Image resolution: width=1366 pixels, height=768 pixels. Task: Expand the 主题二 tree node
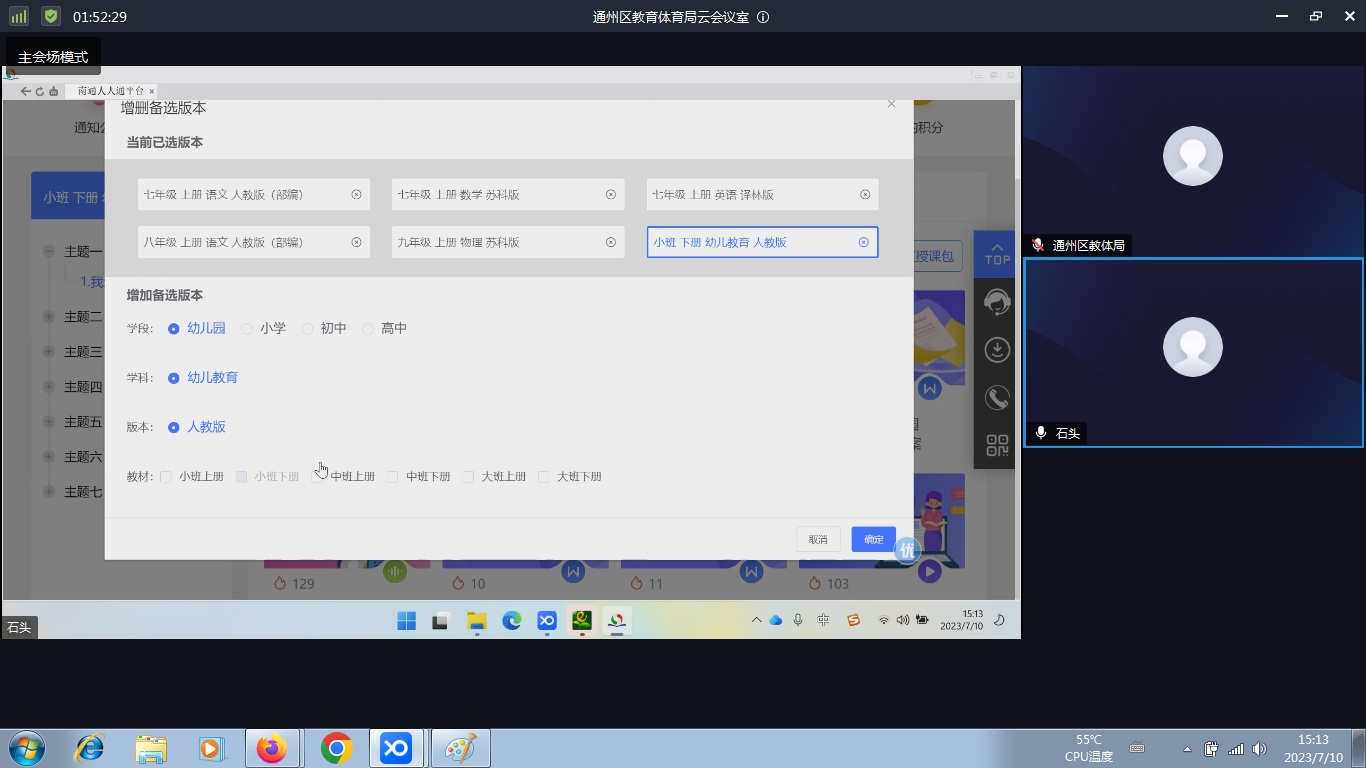[x=49, y=317]
